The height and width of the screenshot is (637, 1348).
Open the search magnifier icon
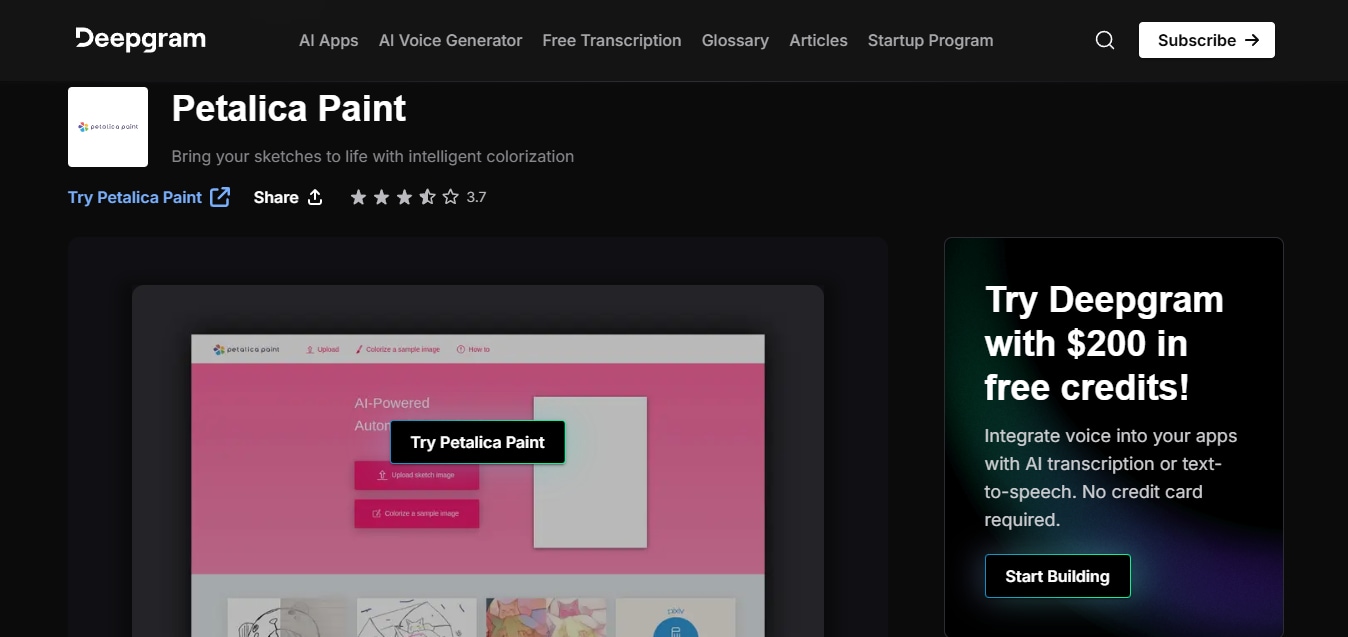coord(1105,40)
